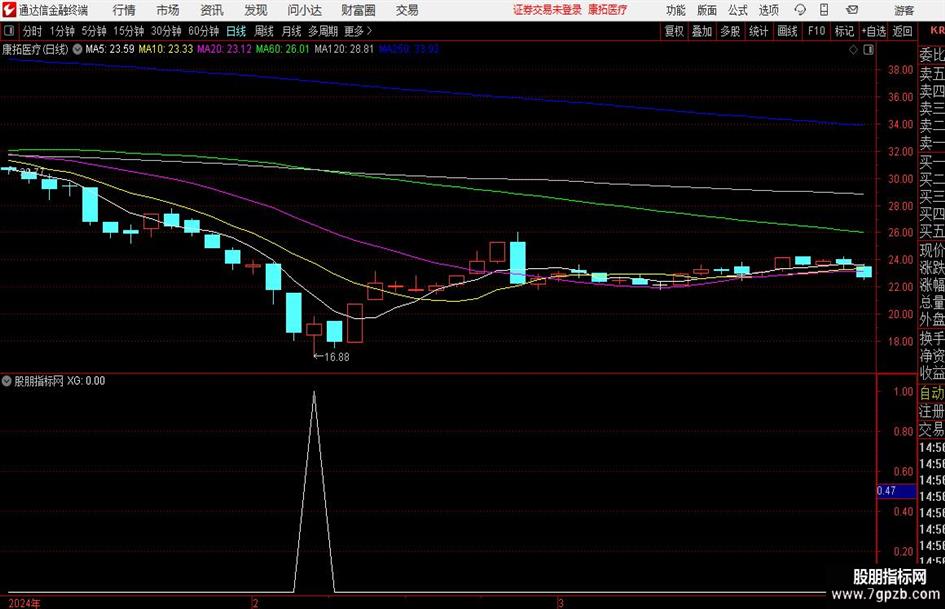Open the 行情 menu
Viewport: 945px width, 609px height.
[x=124, y=10]
